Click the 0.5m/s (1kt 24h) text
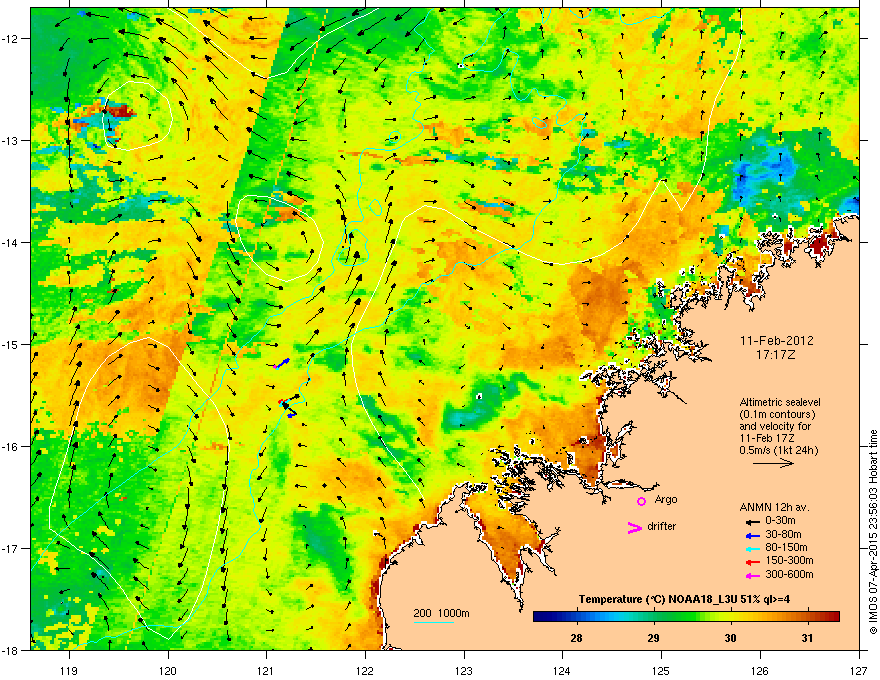 pyautogui.click(x=778, y=450)
